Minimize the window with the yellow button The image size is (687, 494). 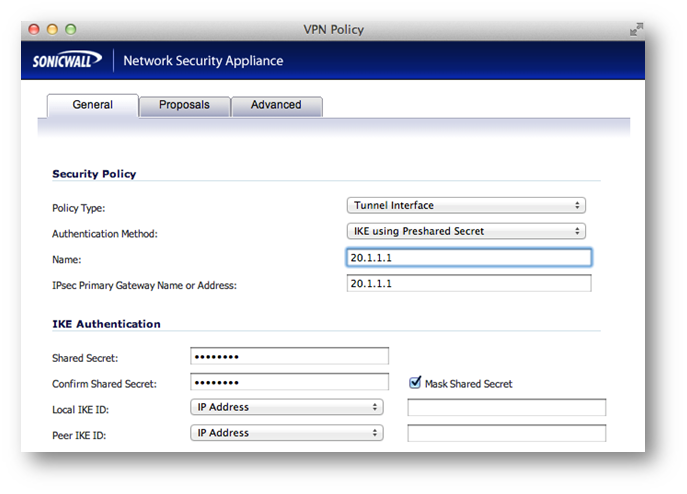[x=53, y=30]
